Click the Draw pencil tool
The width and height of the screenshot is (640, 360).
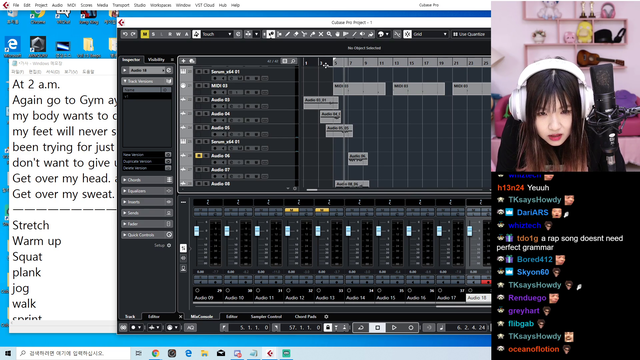pyautogui.click(x=287, y=34)
